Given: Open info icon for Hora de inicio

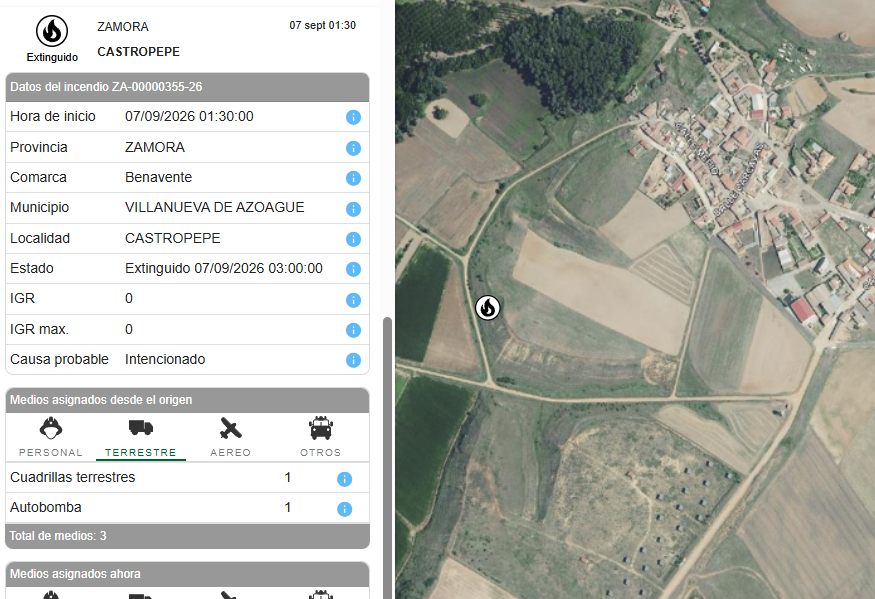Looking at the screenshot, I should pyautogui.click(x=353, y=117).
